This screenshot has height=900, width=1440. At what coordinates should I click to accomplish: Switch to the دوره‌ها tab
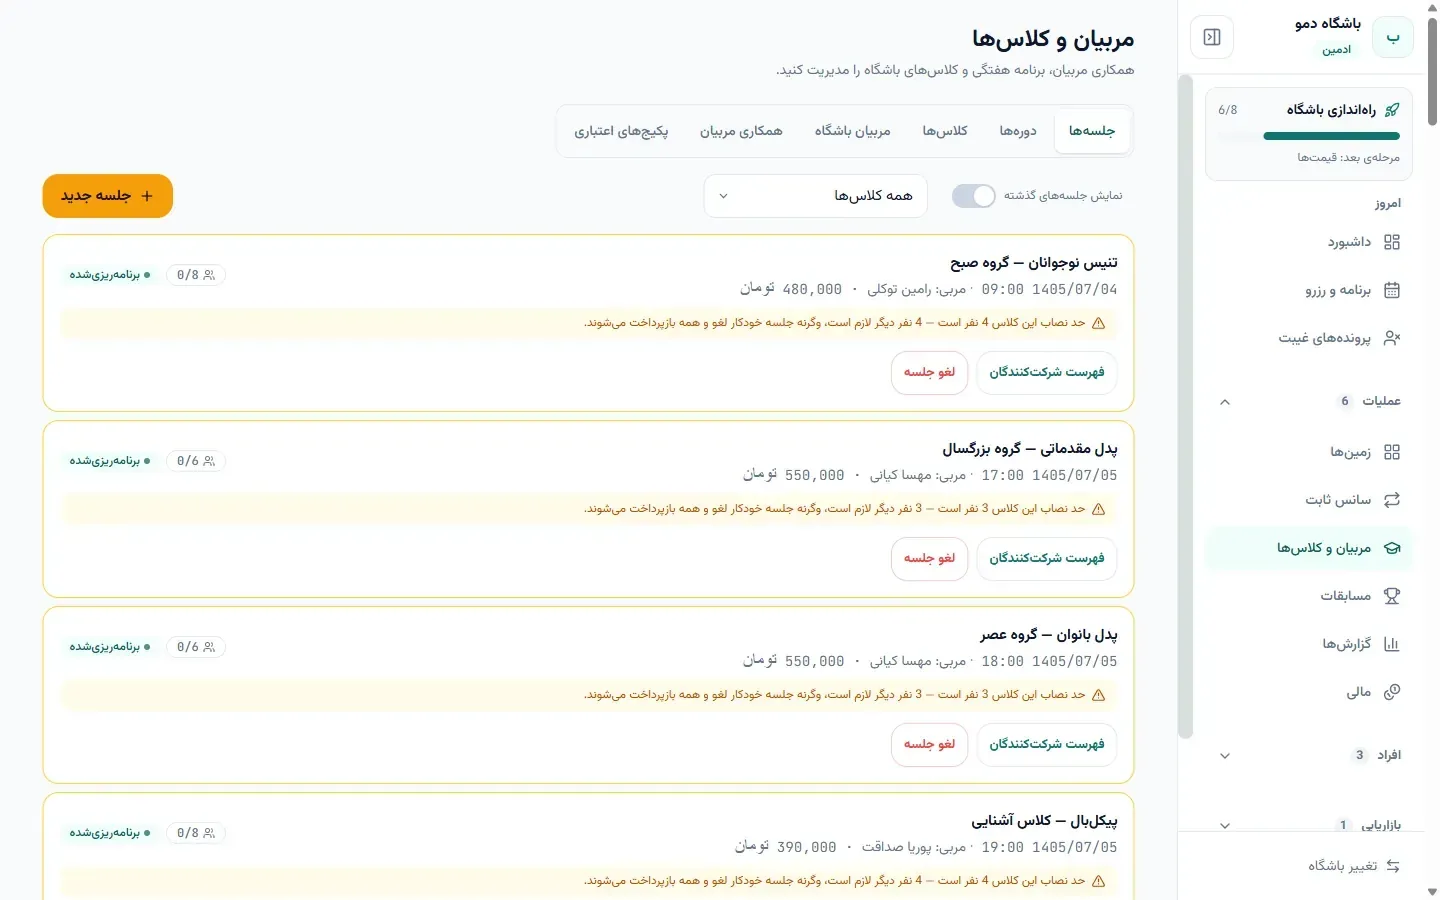(x=1018, y=131)
